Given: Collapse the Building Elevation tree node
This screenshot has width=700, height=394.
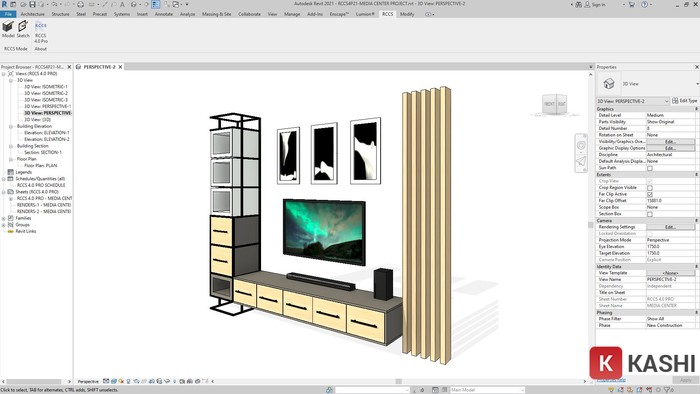Looking at the screenshot, I should (11, 126).
